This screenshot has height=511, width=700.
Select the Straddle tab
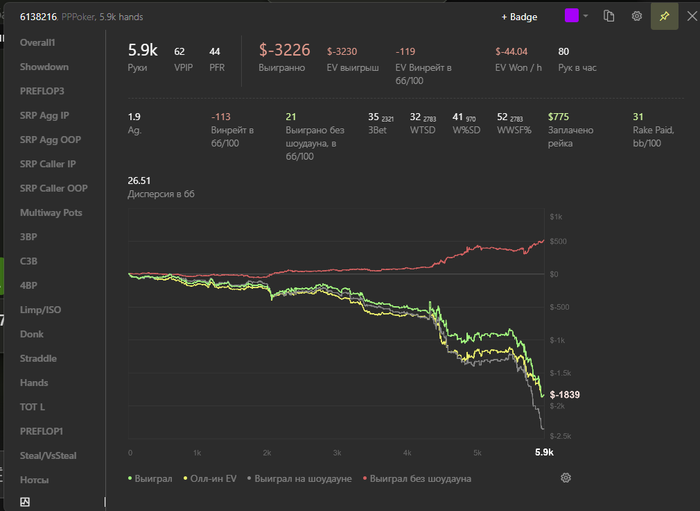point(38,358)
